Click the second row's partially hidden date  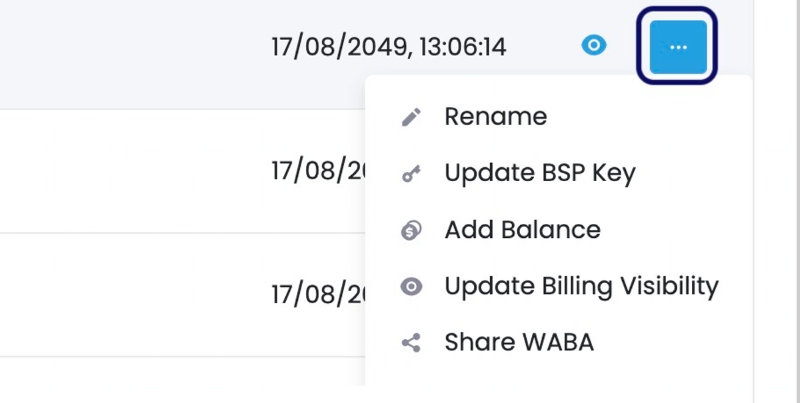(x=318, y=170)
